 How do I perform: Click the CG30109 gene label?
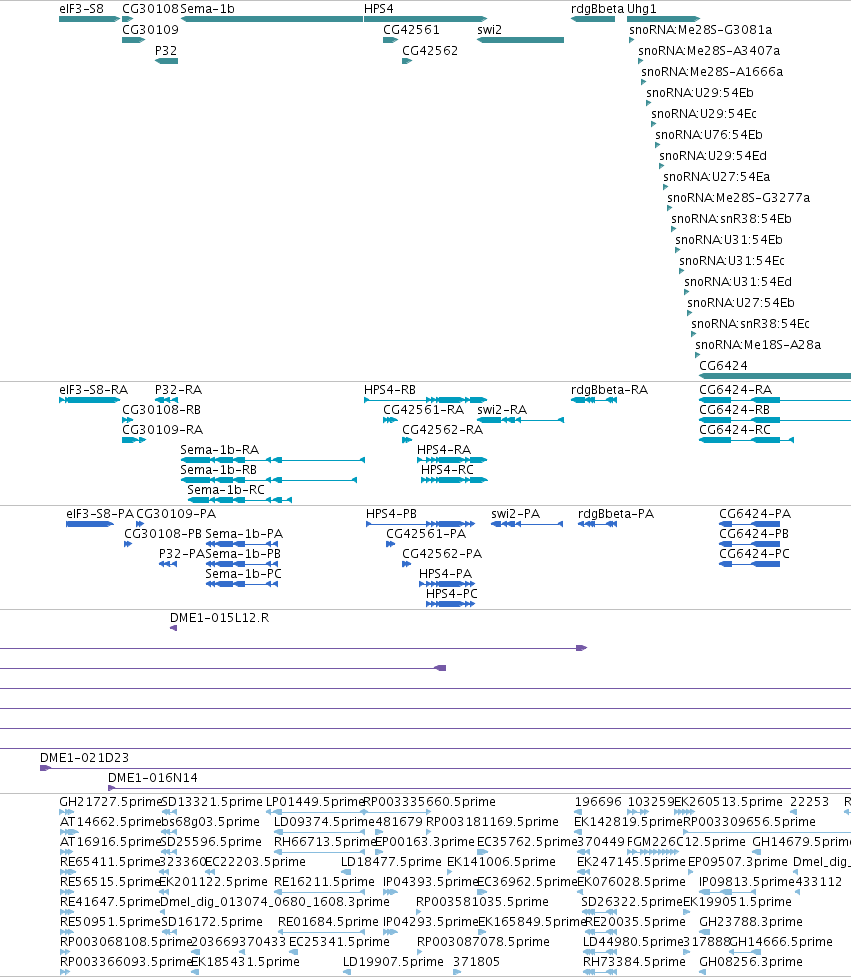click(x=150, y=30)
